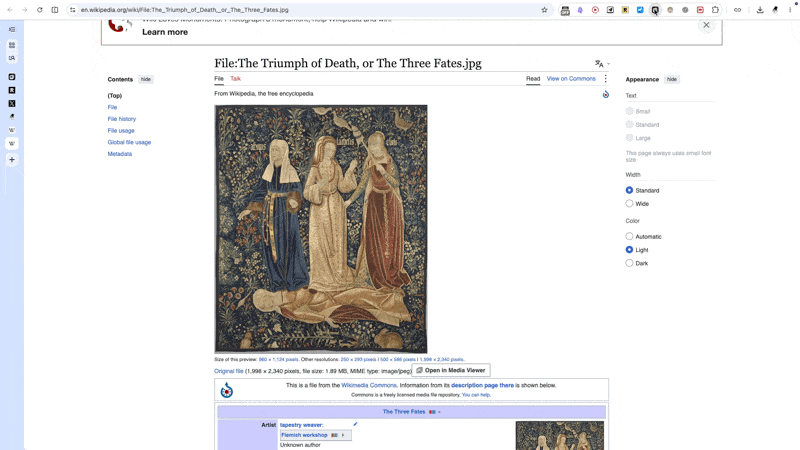Viewport: 800px width, 450px height.
Task: Open the grid icon in left sidebar
Action: click(x=12, y=45)
